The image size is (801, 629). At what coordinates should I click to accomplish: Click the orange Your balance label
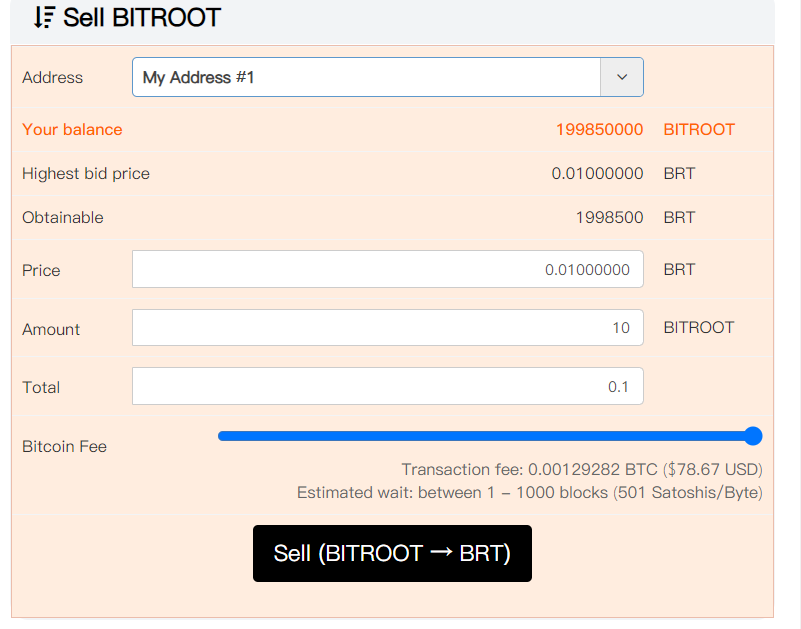click(72, 129)
